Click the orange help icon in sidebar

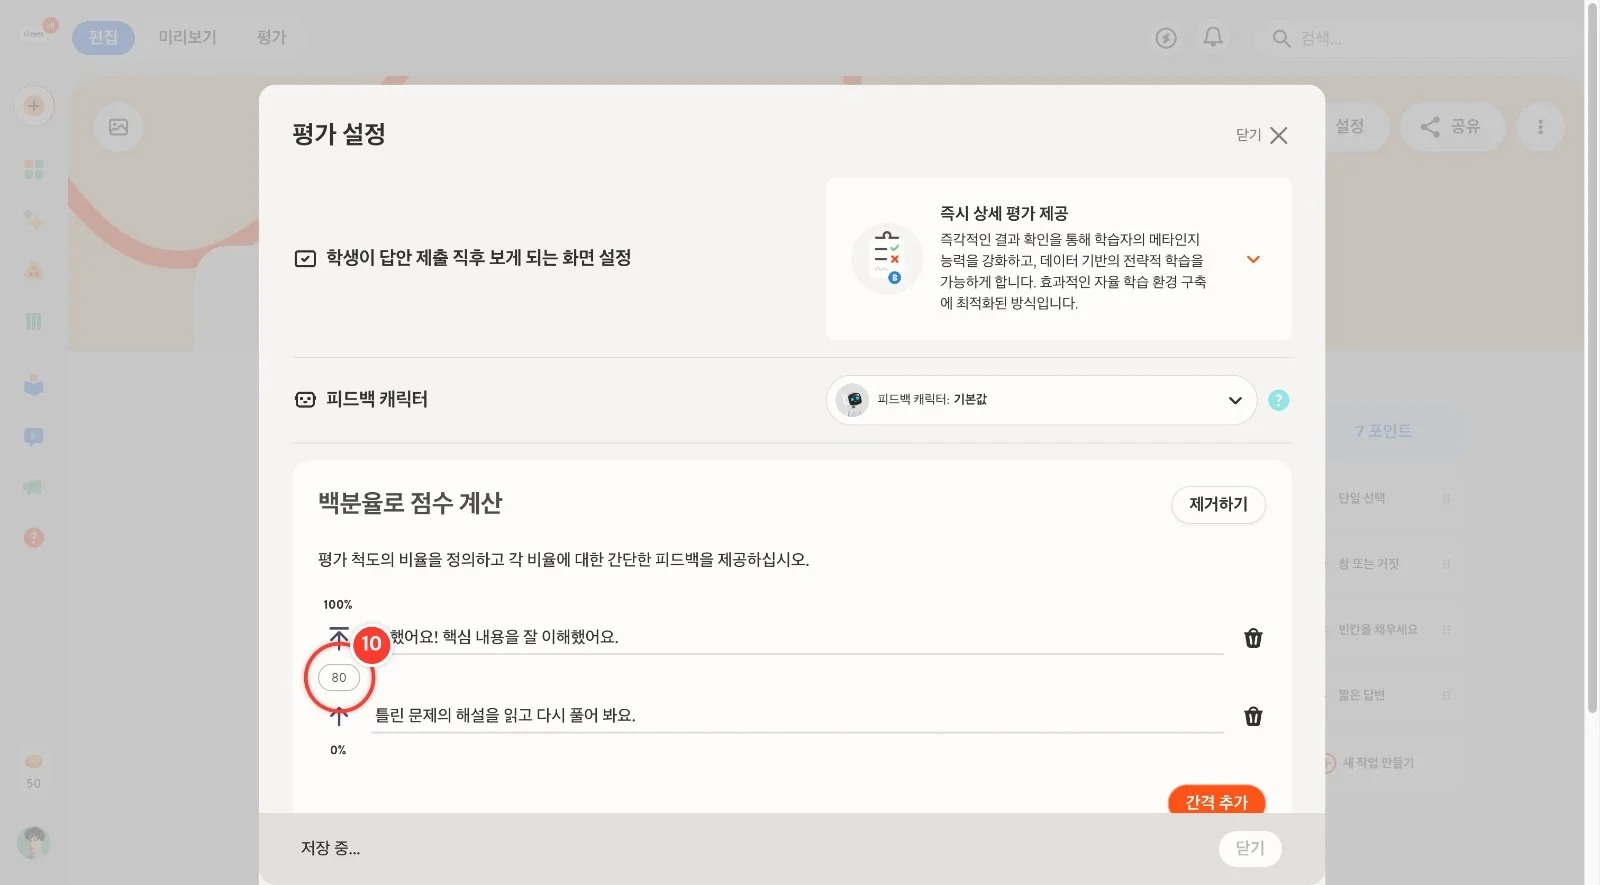tap(34, 538)
